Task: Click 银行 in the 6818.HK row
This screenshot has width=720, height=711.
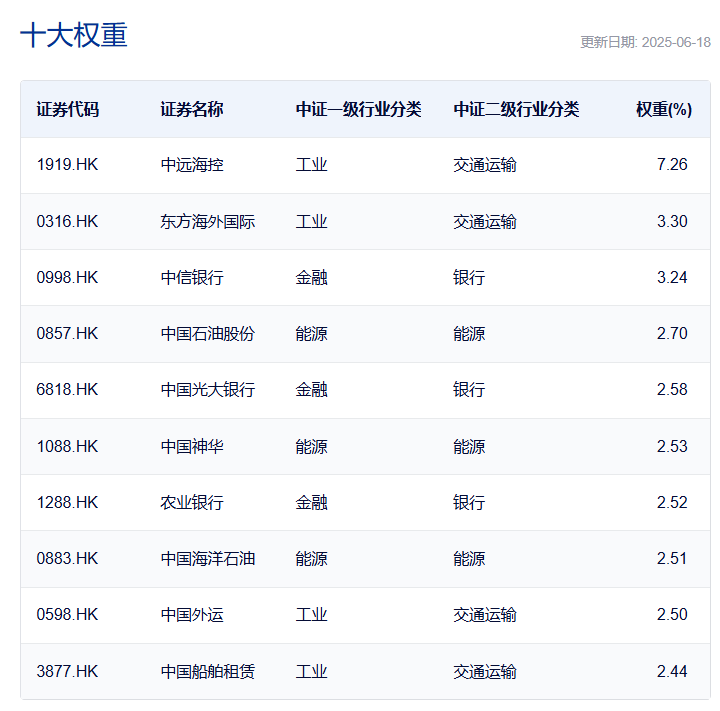Action: tap(469, 390)
